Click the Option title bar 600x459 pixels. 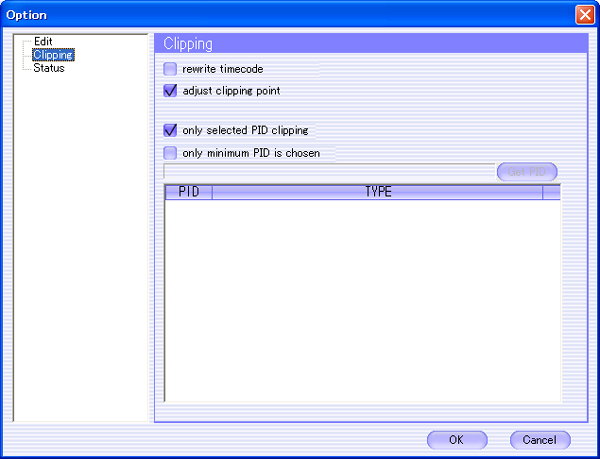tap(280, 15)
